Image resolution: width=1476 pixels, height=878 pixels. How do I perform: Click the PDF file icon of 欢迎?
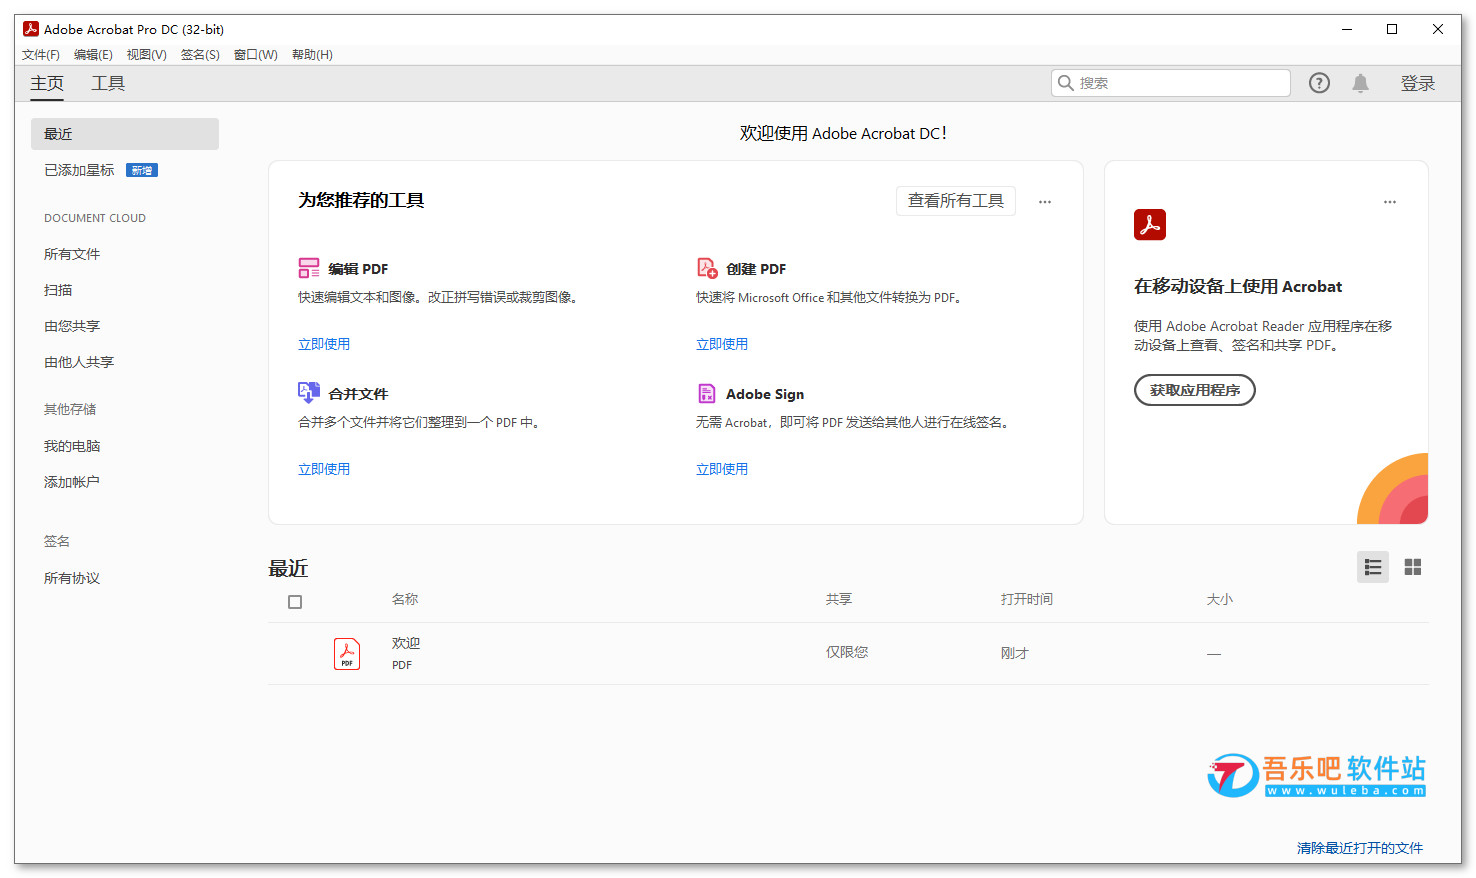click(347, 654)
